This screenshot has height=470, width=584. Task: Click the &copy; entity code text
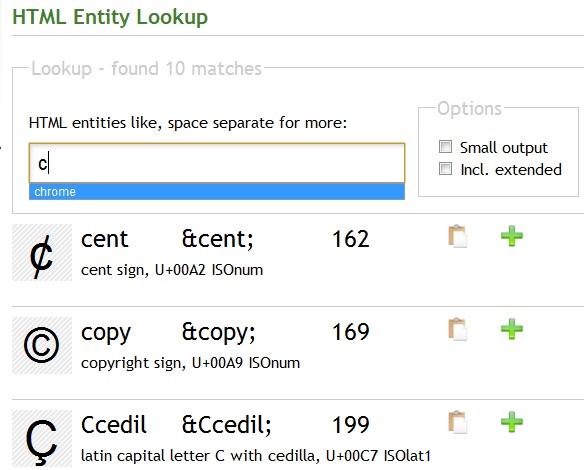[x=219, y=333]
